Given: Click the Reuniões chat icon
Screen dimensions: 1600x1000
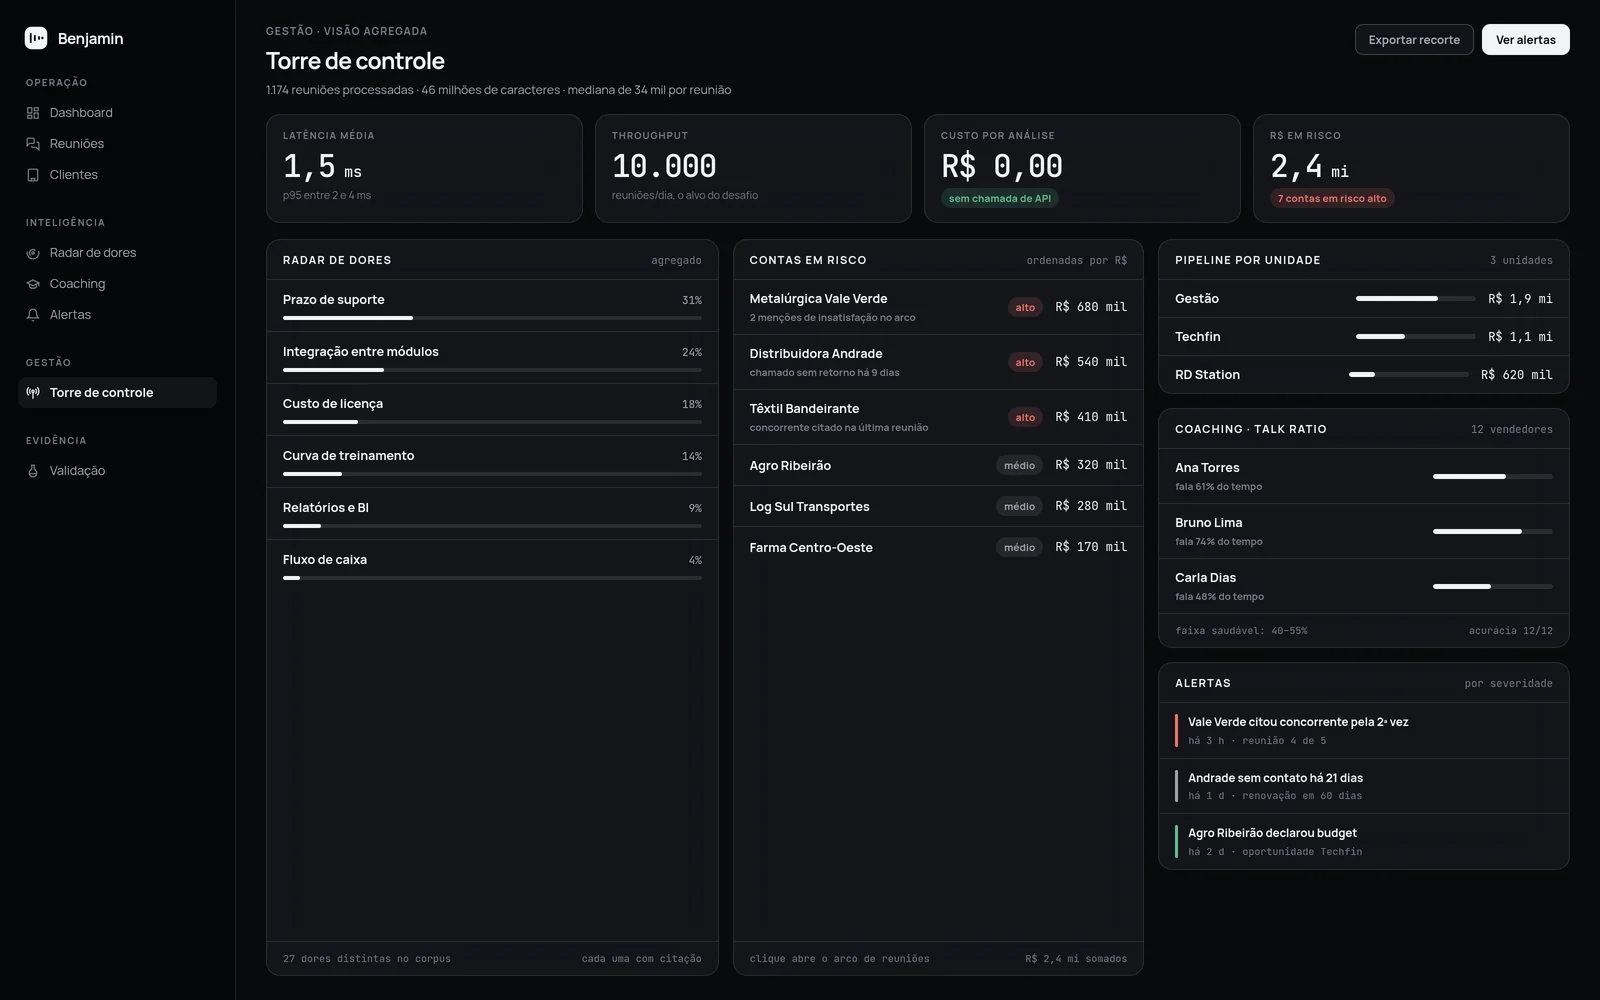Looking at the screenshot, I should [33, 144].
